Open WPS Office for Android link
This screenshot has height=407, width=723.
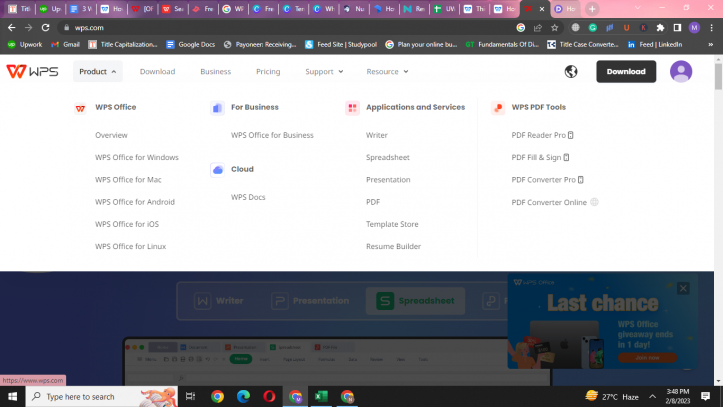tap(135, 202)
